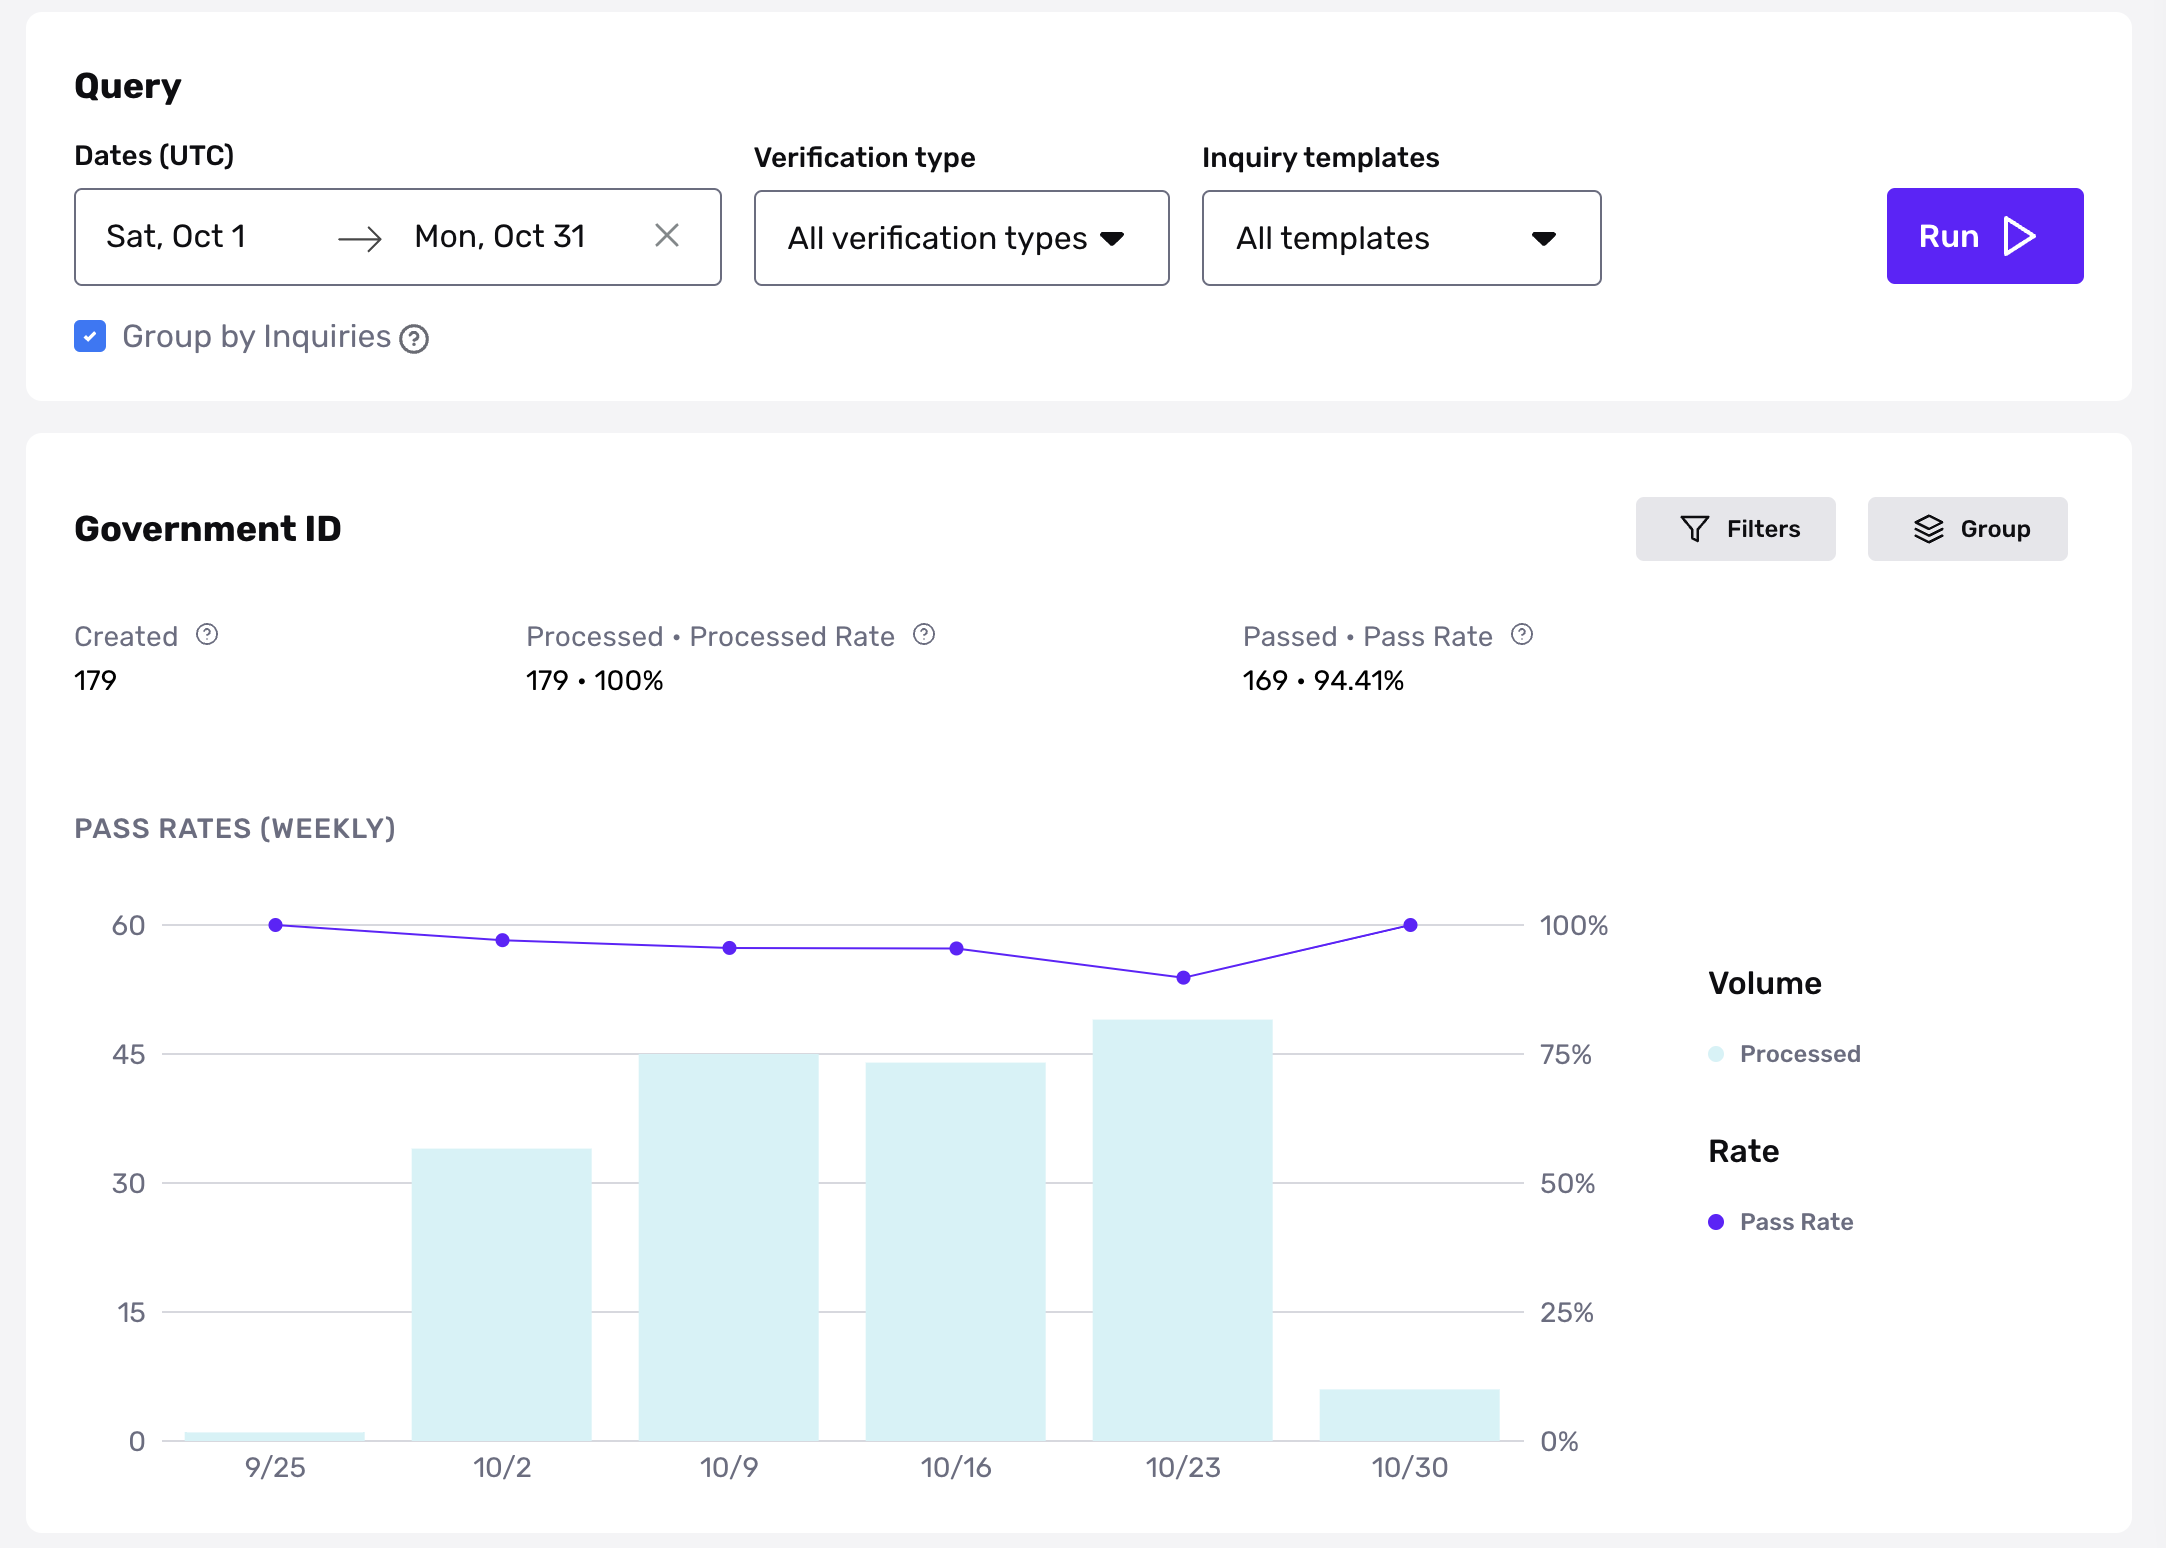This screenshot has width=2166, height=1548.
Task: Expand the All templates dropdown
Action: 1400,238
